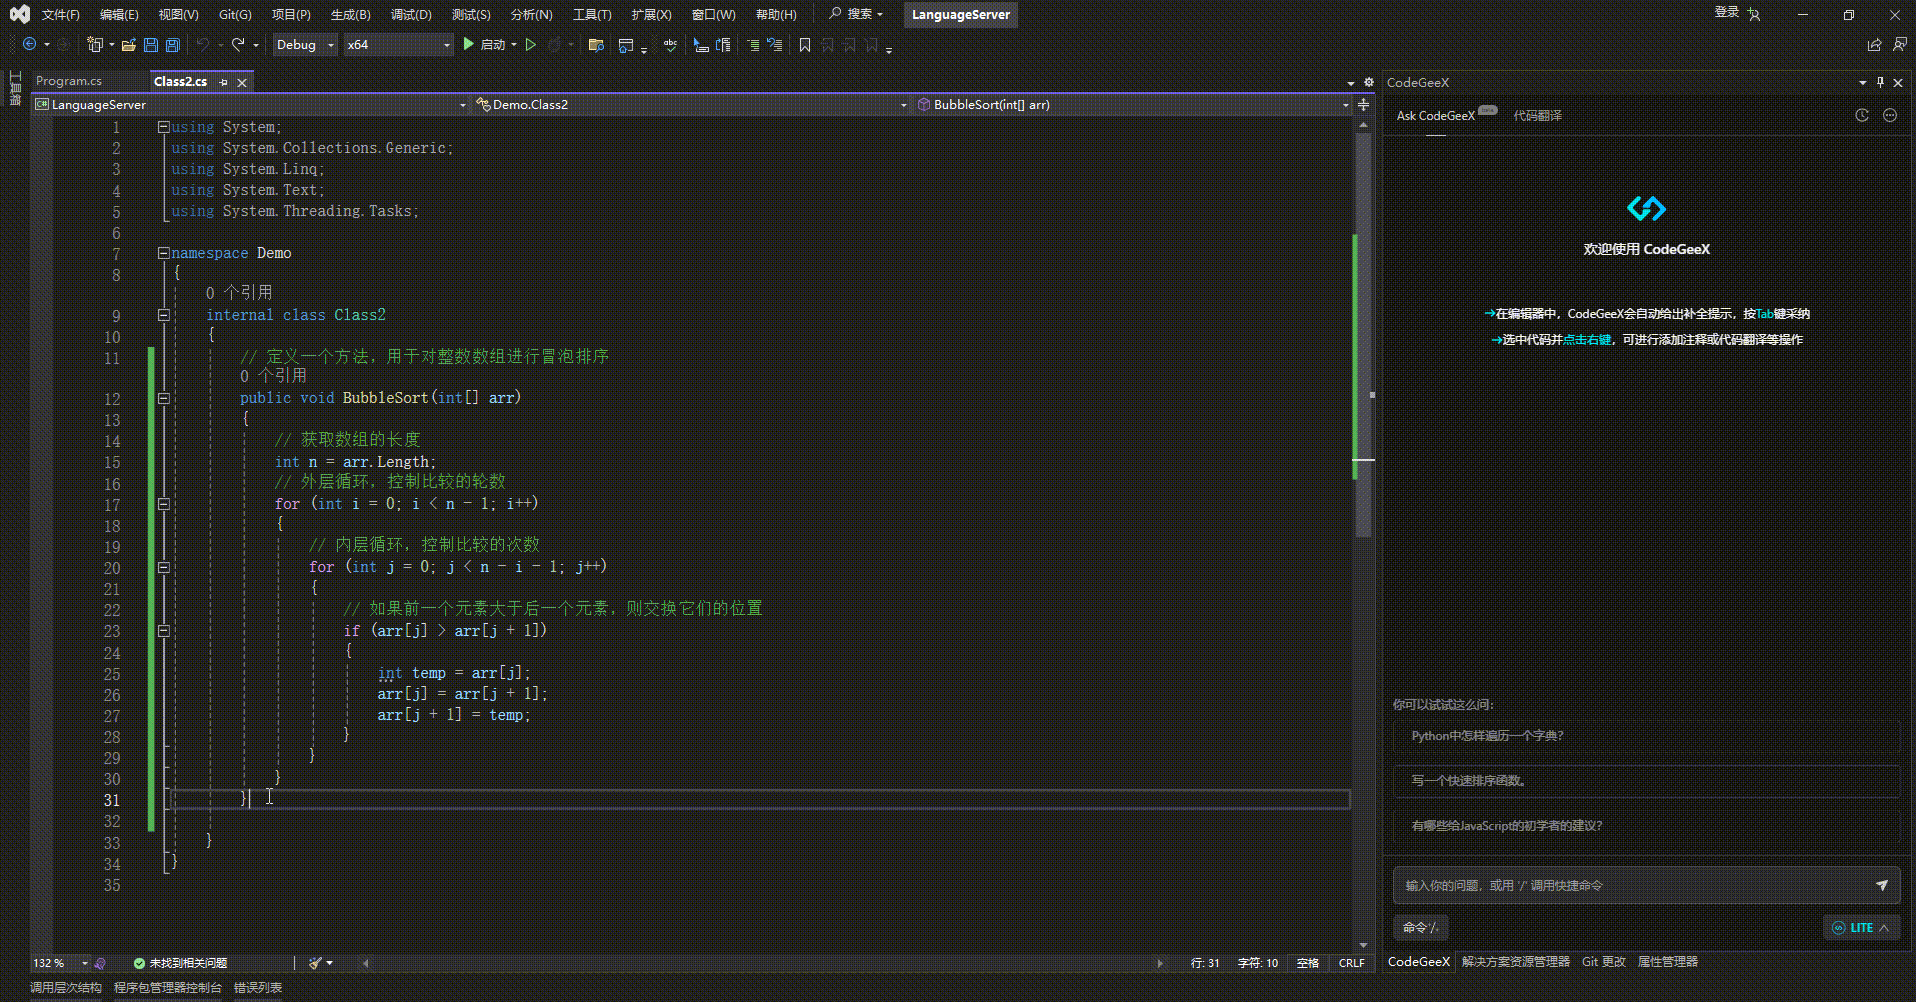The image size is (1916, 1002).
Task: Pin the CodeGeeX panel with pushpin icon
Action: coord(1880,82)
